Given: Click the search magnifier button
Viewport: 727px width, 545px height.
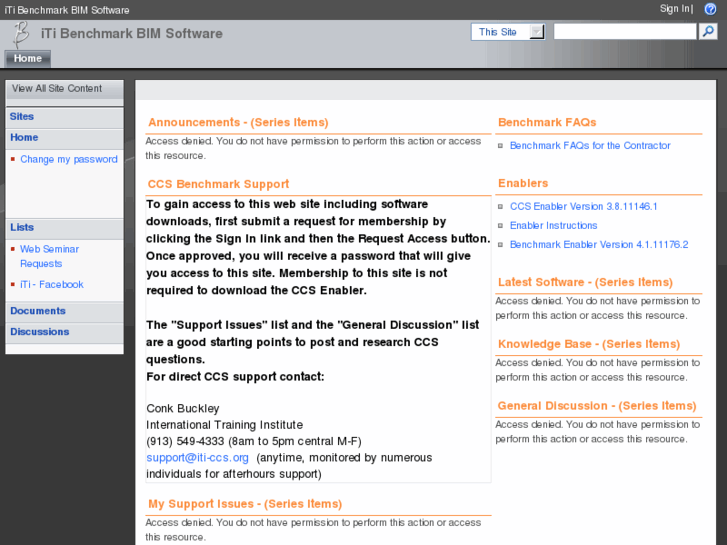Looking at the screenshot, I should click(708, 32).
